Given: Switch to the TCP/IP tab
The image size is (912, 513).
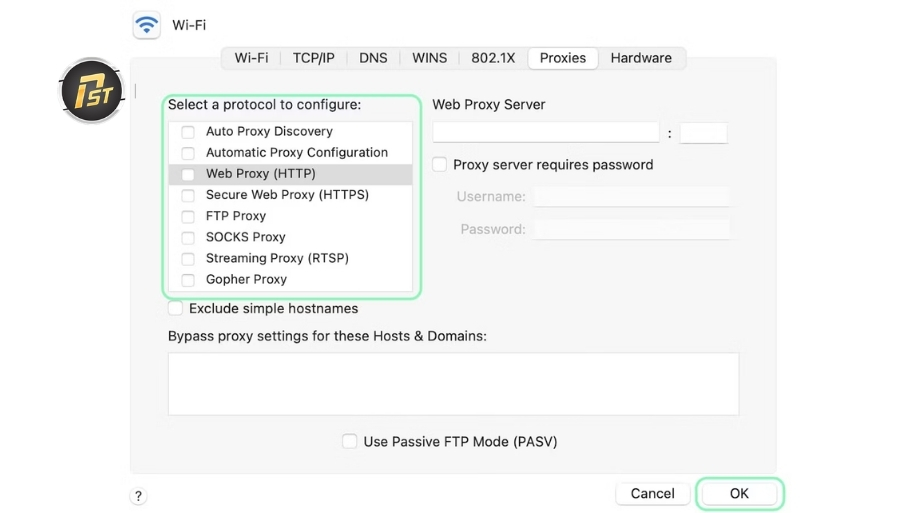Looking at the screenshot, I should point(314,58).
